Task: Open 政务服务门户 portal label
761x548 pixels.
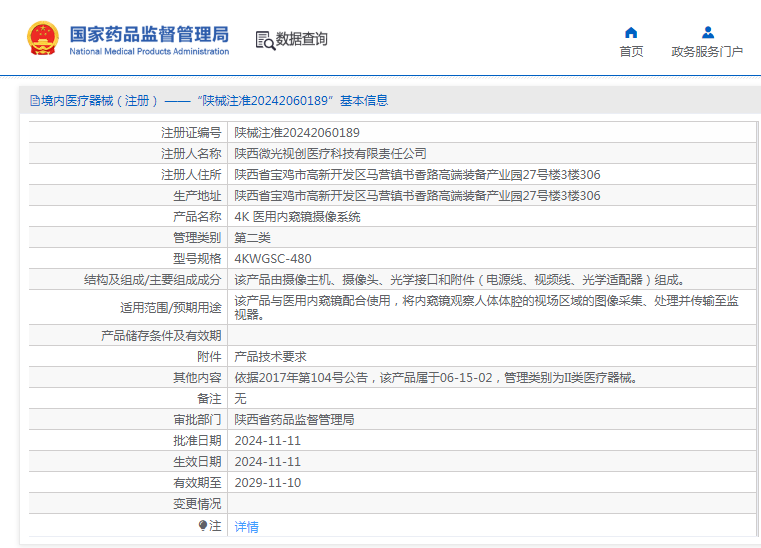Action: click(707, 51)
